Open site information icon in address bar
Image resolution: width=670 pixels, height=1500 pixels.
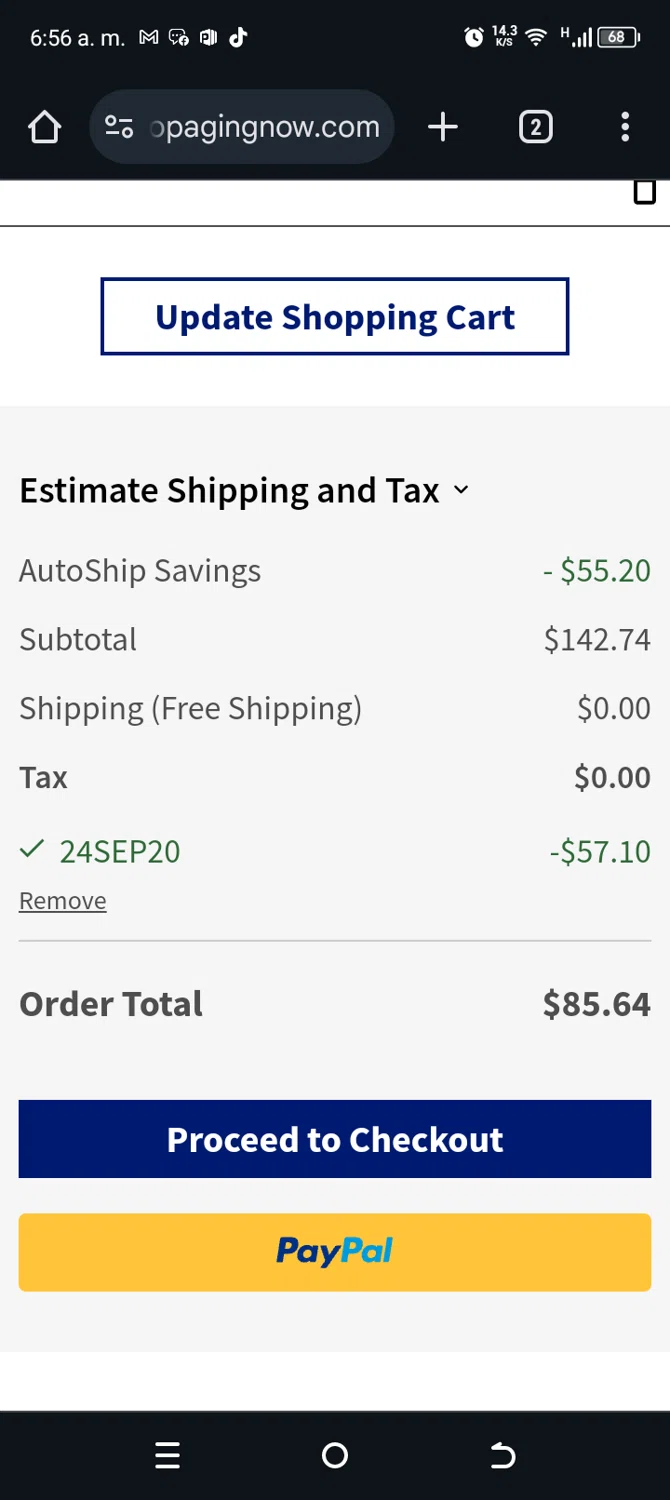click(119, 127)
